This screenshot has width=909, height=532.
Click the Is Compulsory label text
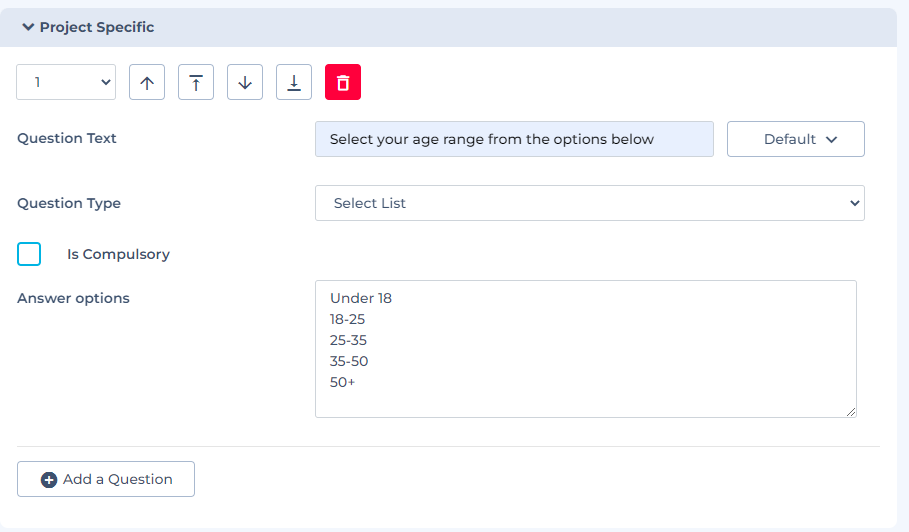click(x=118, y=254)
